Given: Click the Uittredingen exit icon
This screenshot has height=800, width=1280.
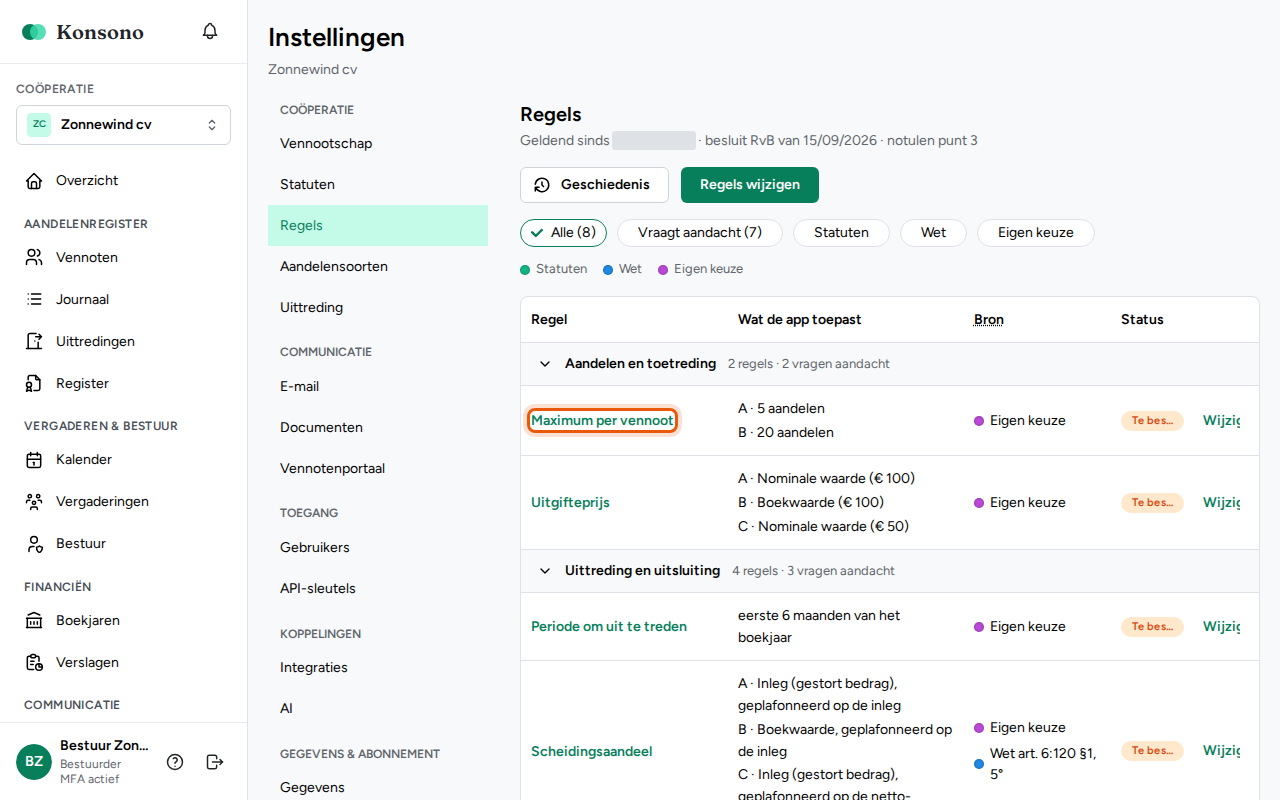Looking at the screenshot, I should 35,342.
